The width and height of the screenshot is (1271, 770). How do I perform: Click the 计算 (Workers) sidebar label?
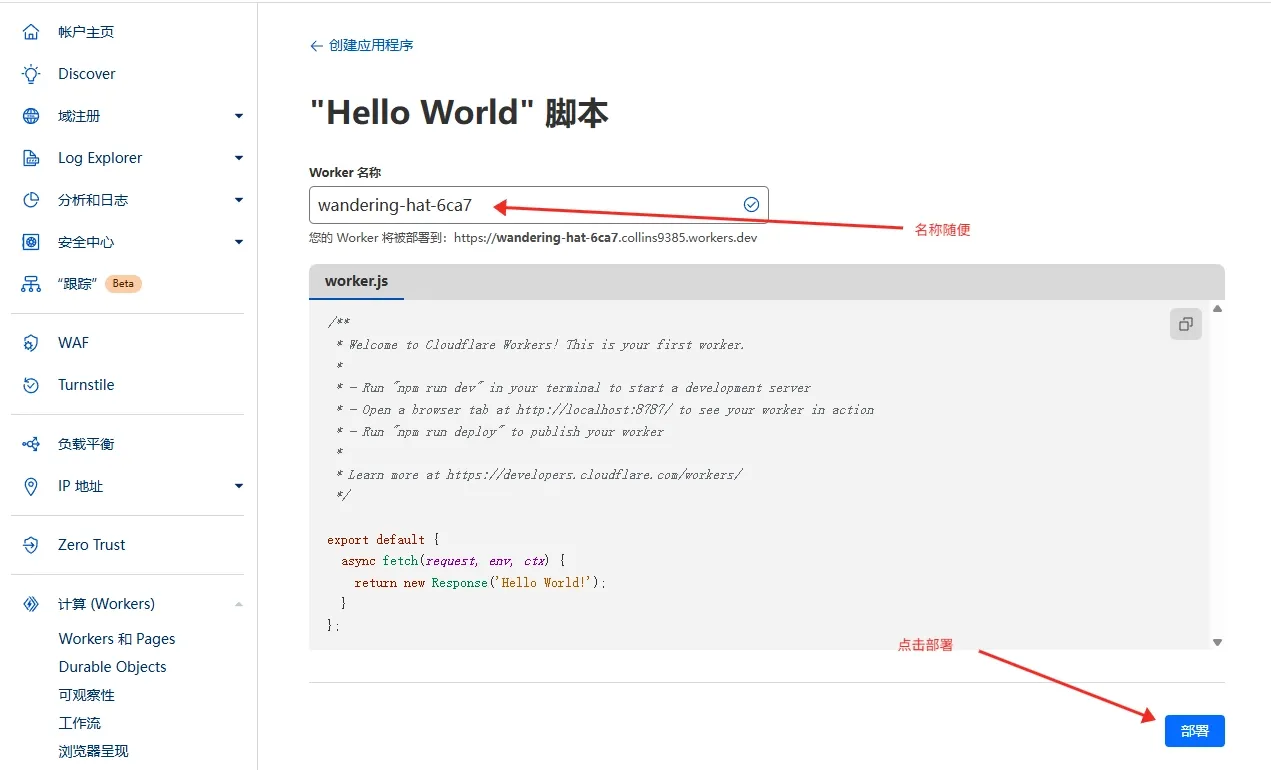coord(107,604)
